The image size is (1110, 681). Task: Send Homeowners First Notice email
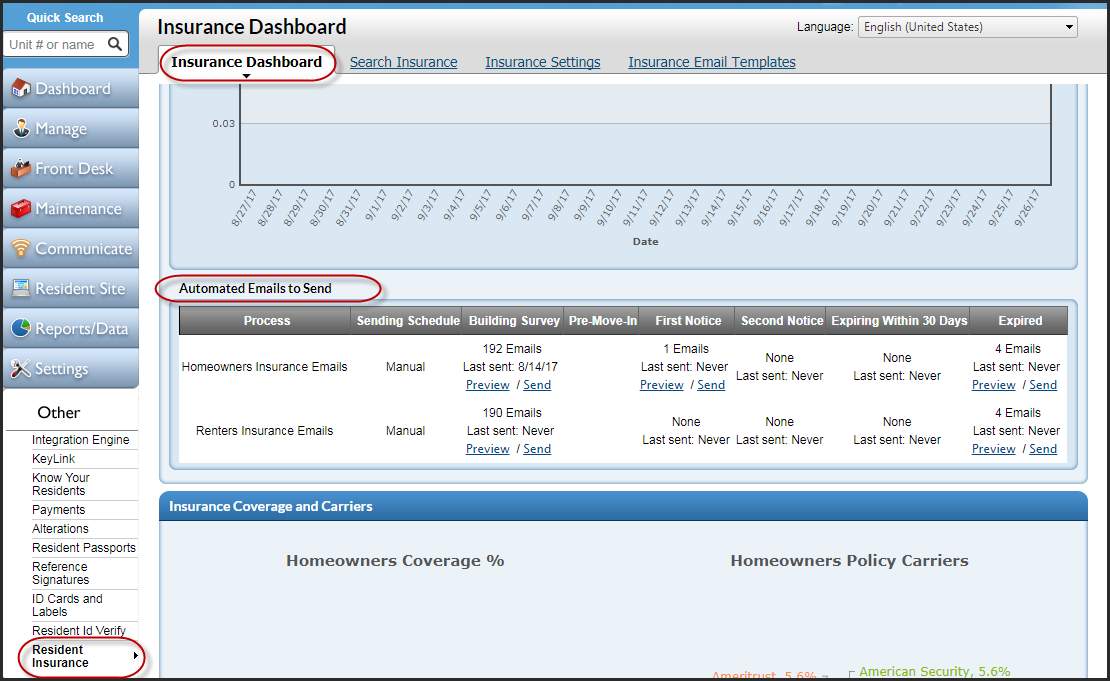(x=711, y=385)
